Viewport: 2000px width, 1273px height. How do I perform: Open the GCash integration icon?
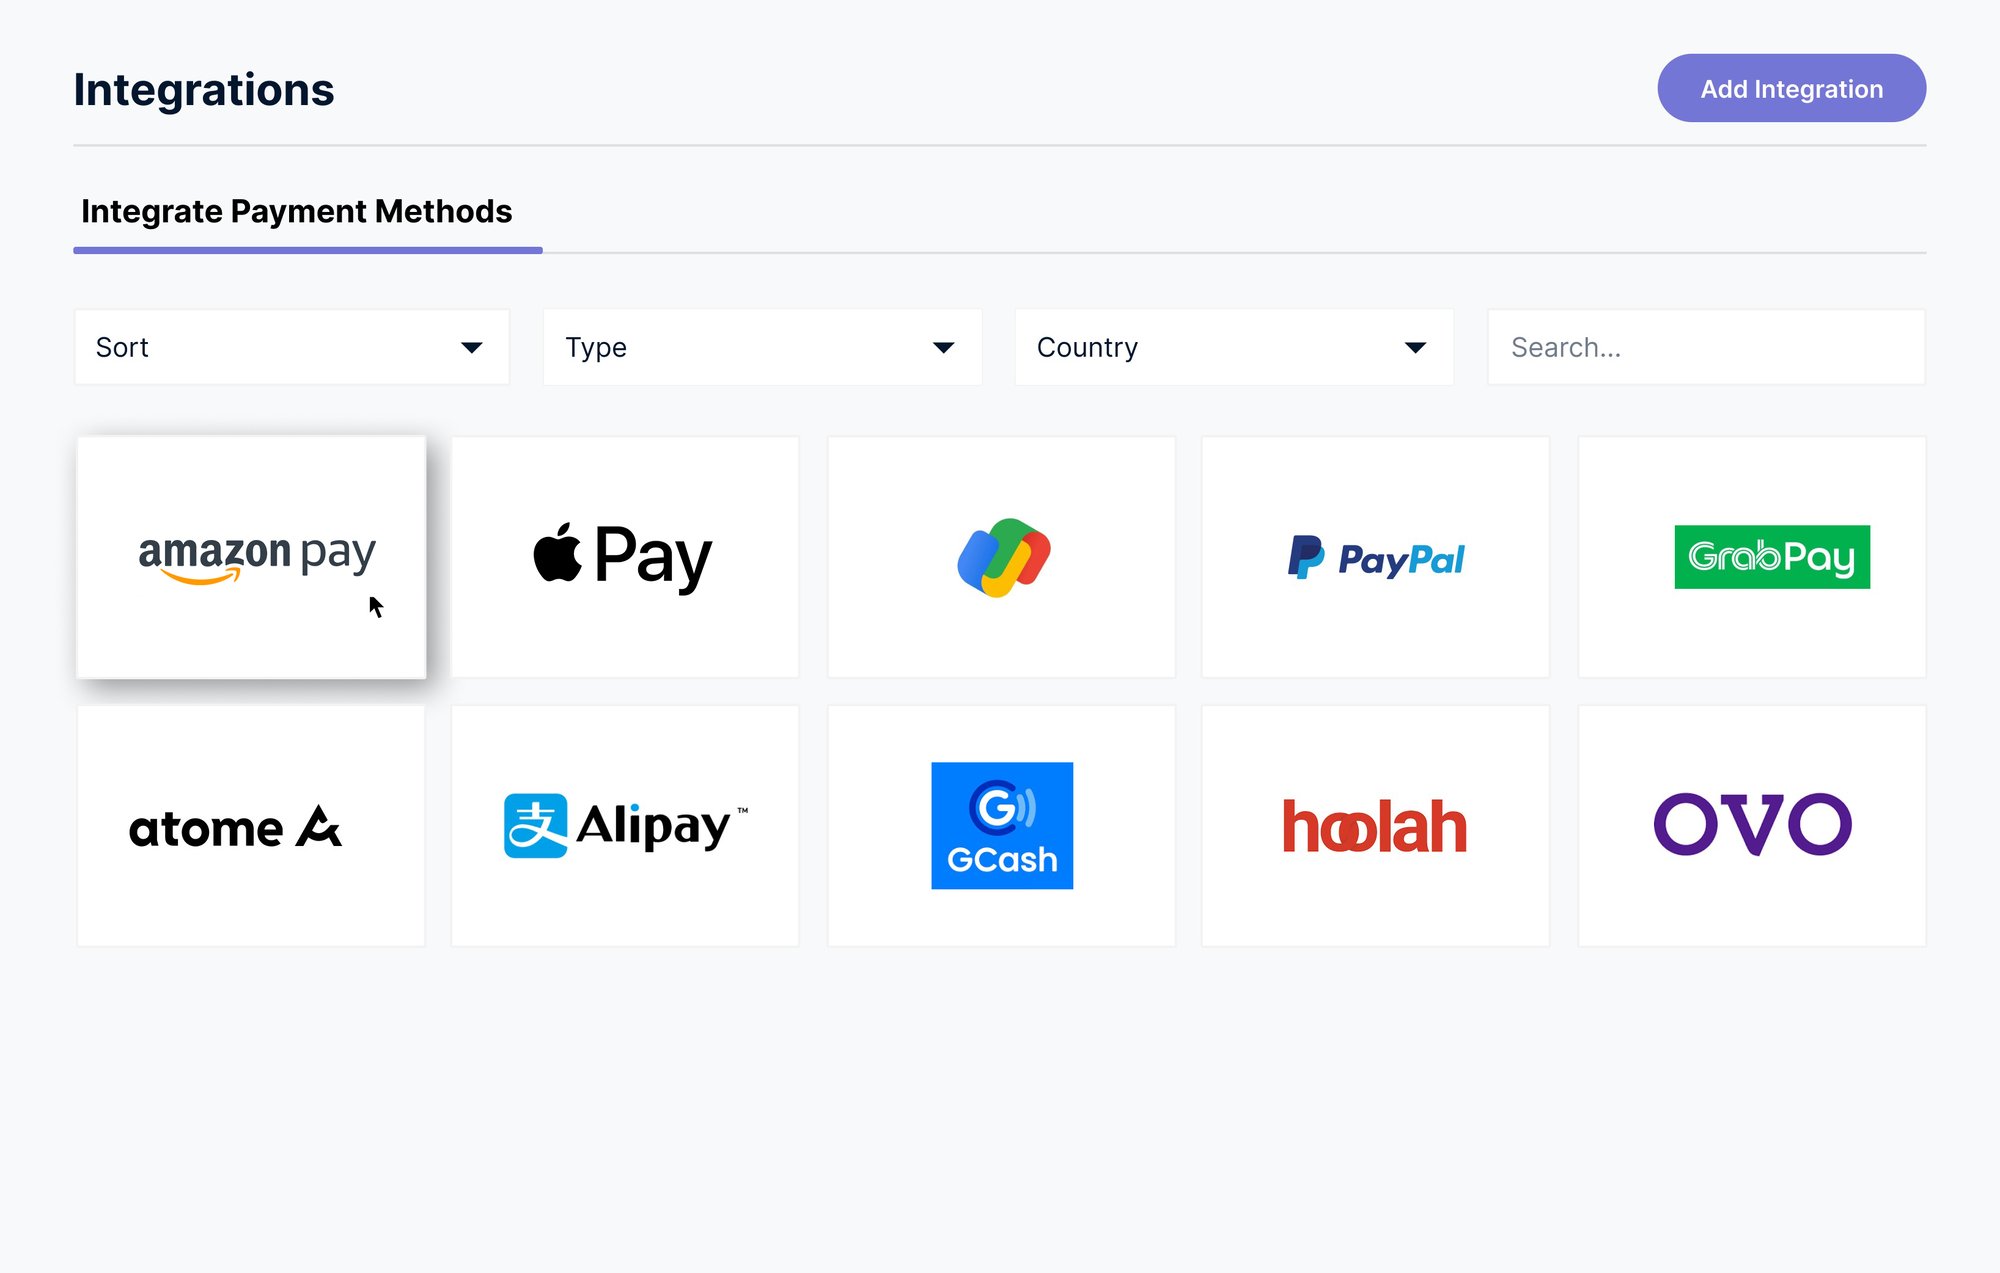(1000, 824)
